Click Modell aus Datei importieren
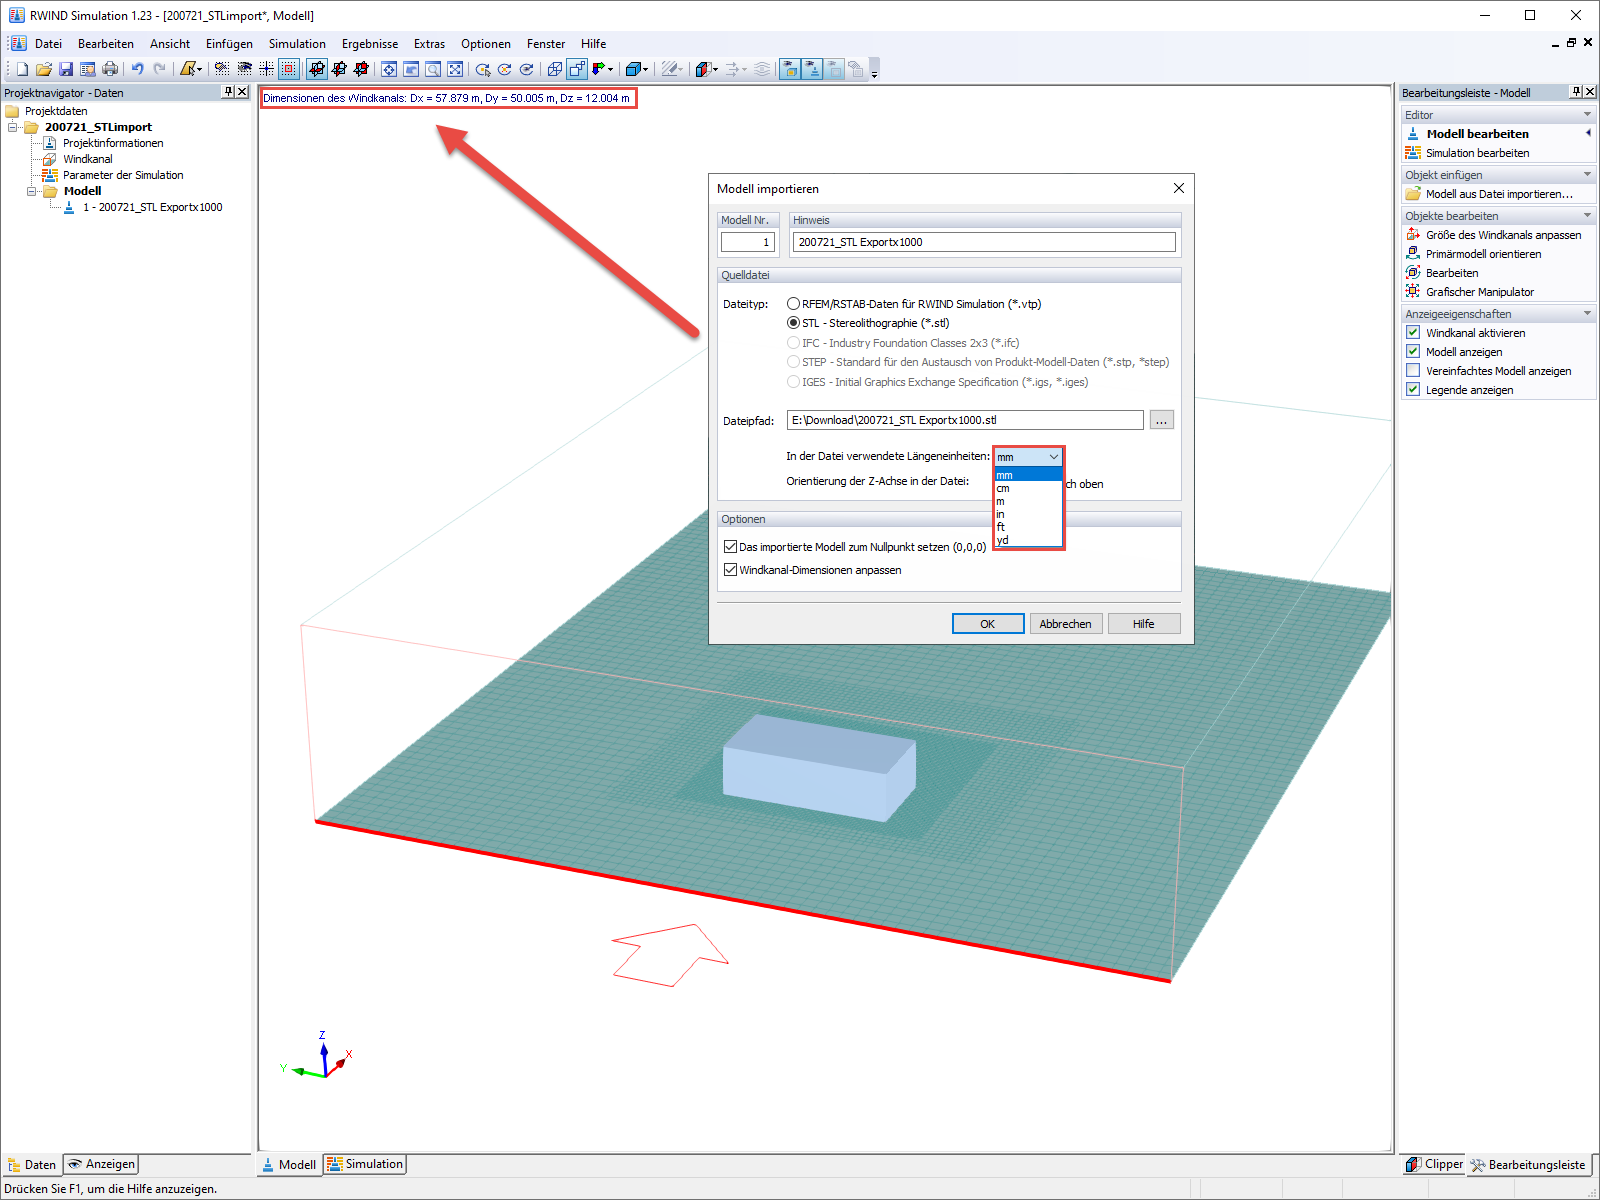The height and width of the screenshot is (1200, 1600). pyautogui.click(x=1499, y=193)
